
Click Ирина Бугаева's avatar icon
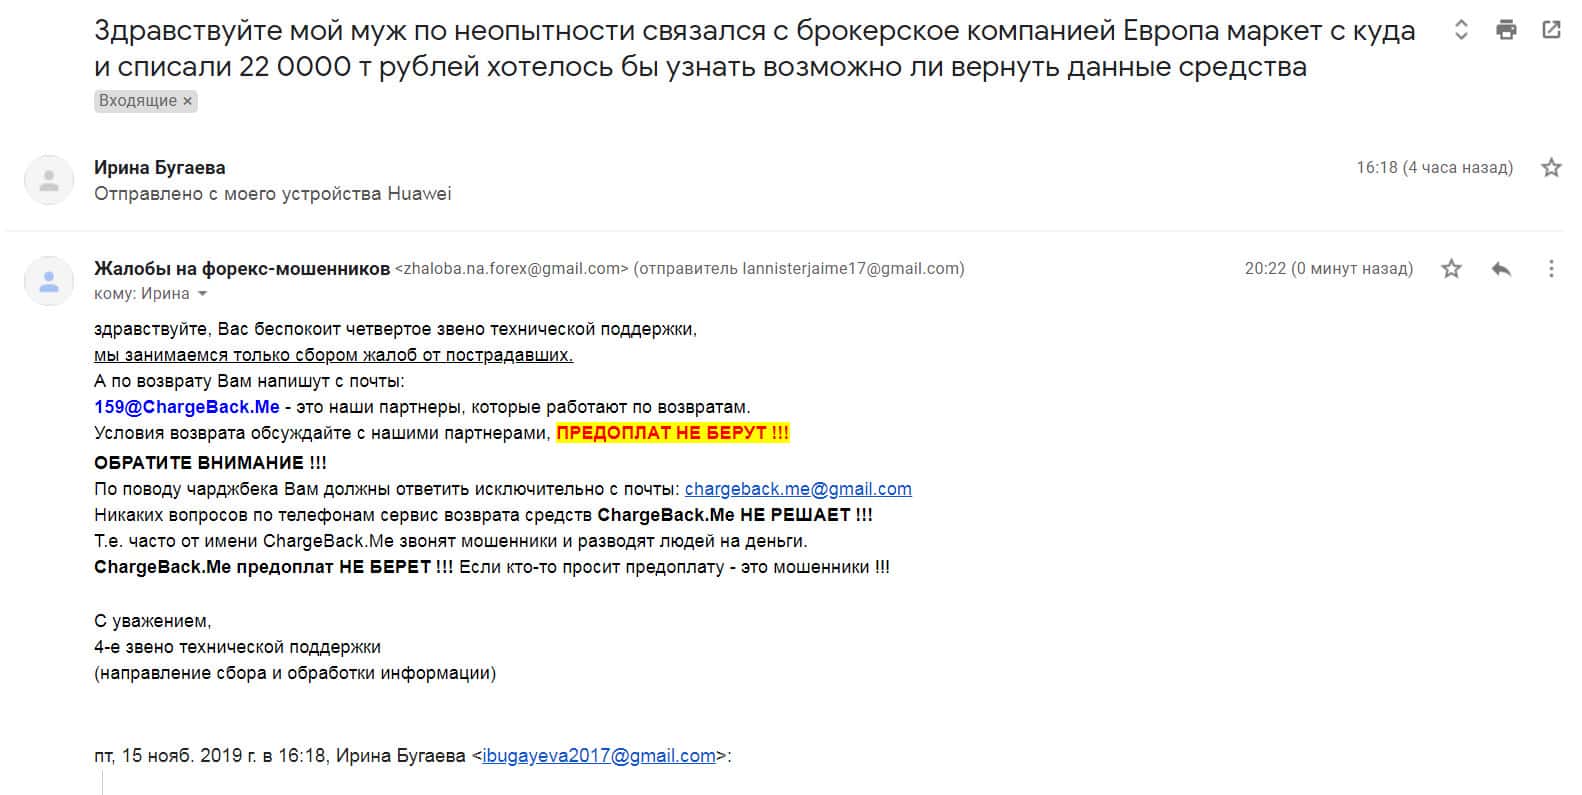pos(48,181)
